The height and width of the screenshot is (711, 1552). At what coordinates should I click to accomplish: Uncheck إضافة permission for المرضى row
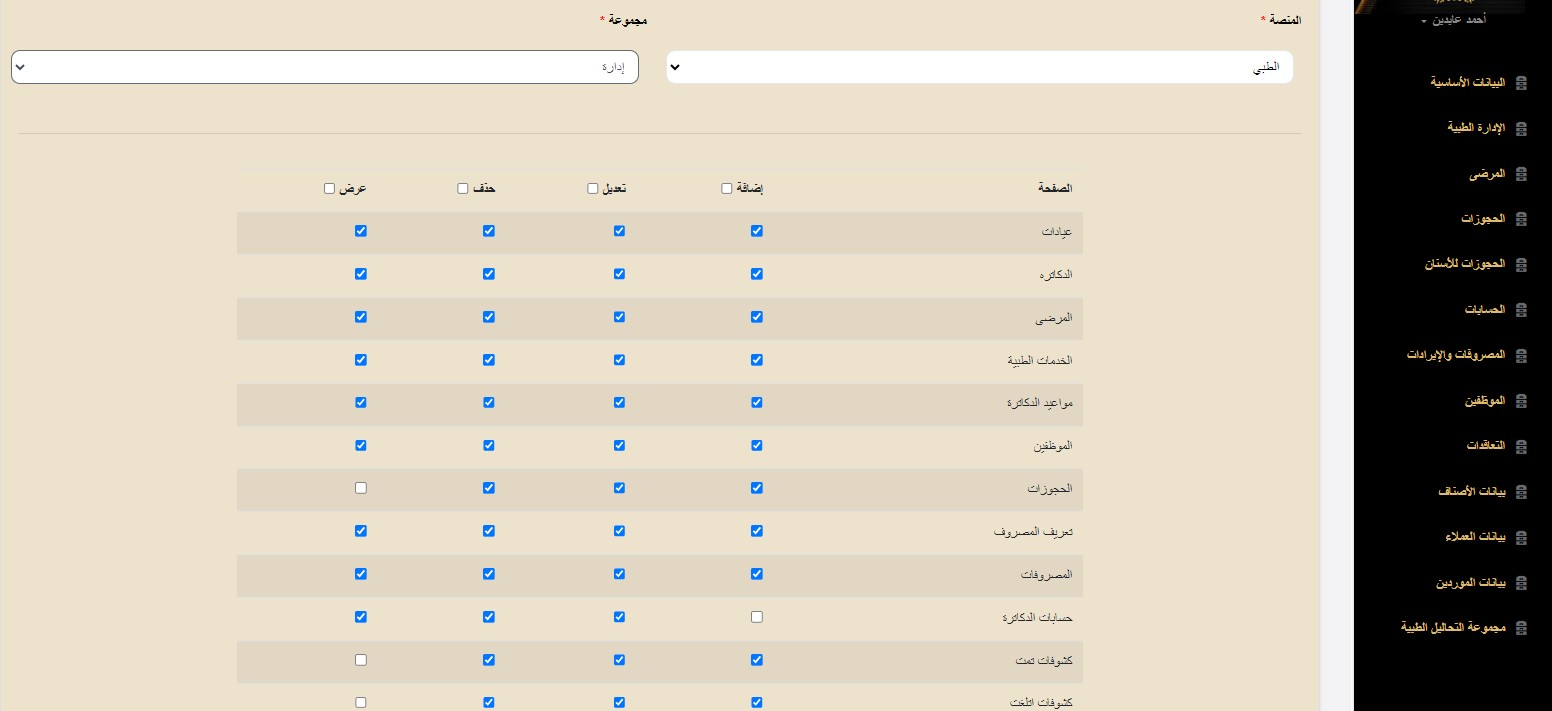click(x=757, y=317)
